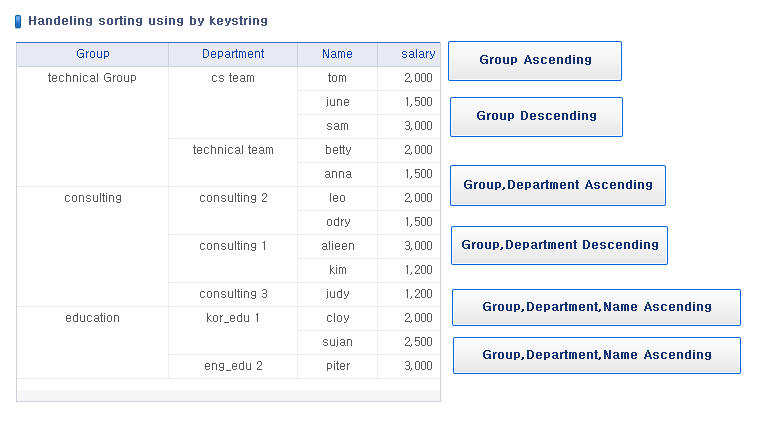Sort by Group,Department Descending button
The image size is (761, 421).
pos(560,245)
